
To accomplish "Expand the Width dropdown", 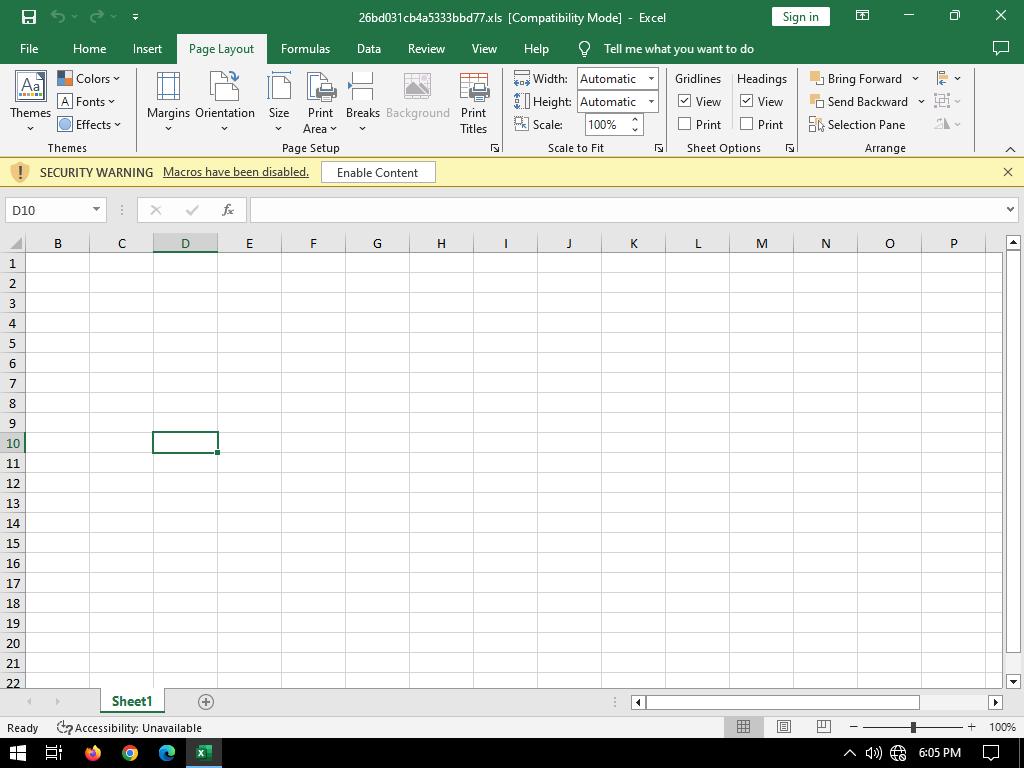I will click(x=651, y=79).
